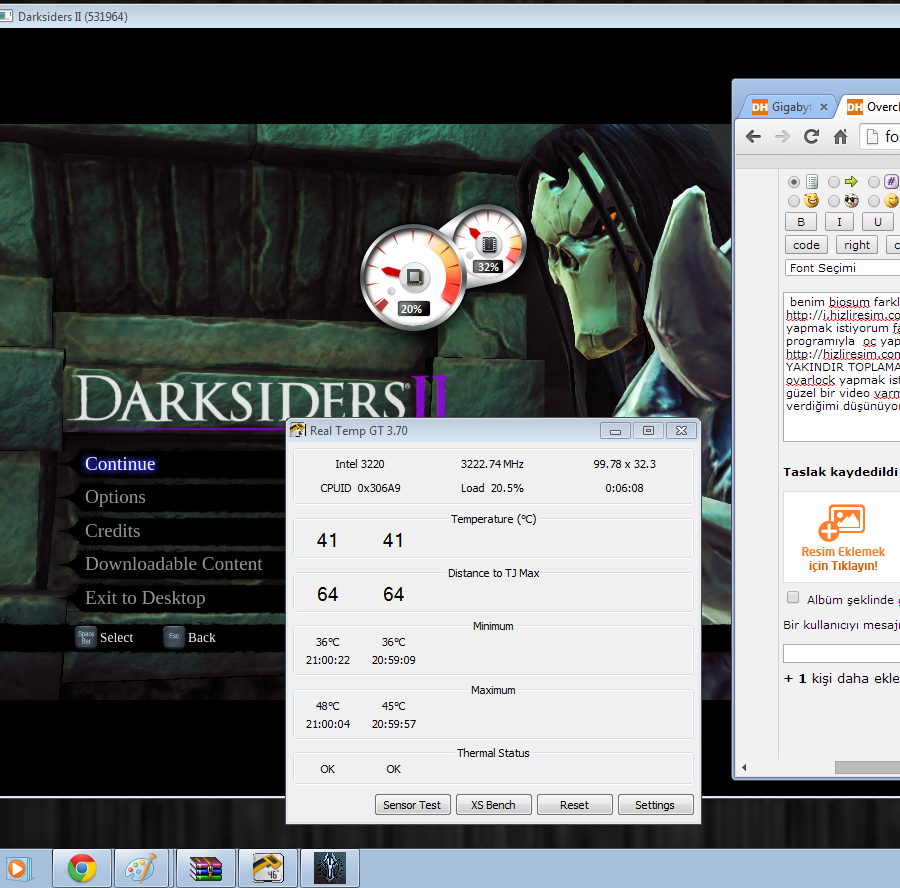Open Real Temp Settings
900x888 pixels.
click(655, 805)
